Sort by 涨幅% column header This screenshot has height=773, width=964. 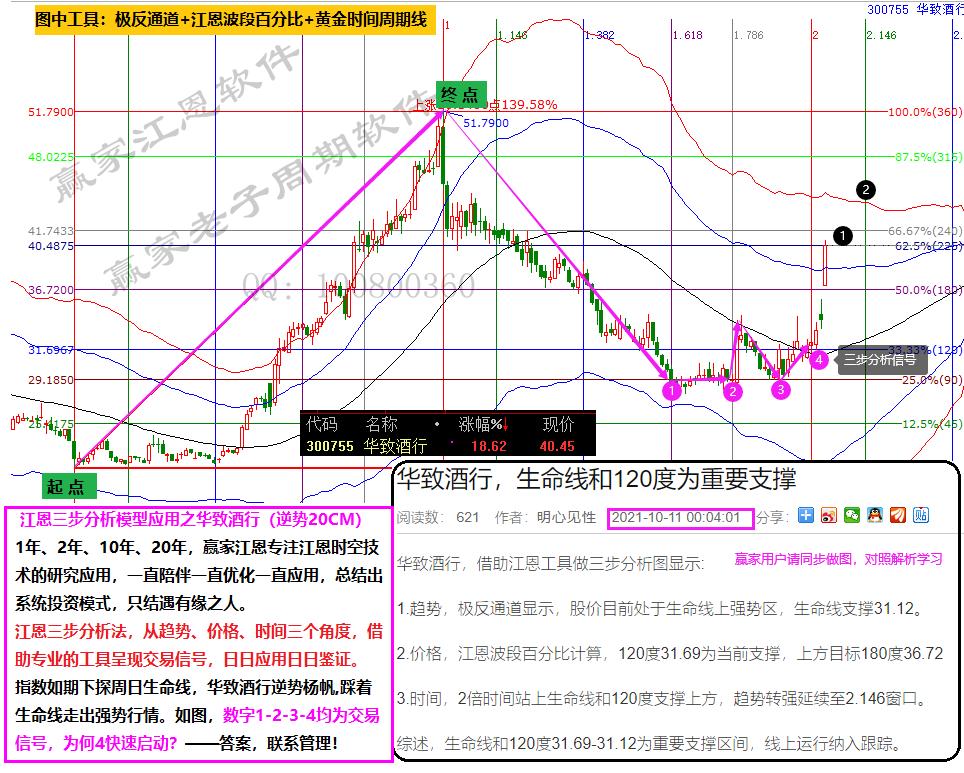484,424
